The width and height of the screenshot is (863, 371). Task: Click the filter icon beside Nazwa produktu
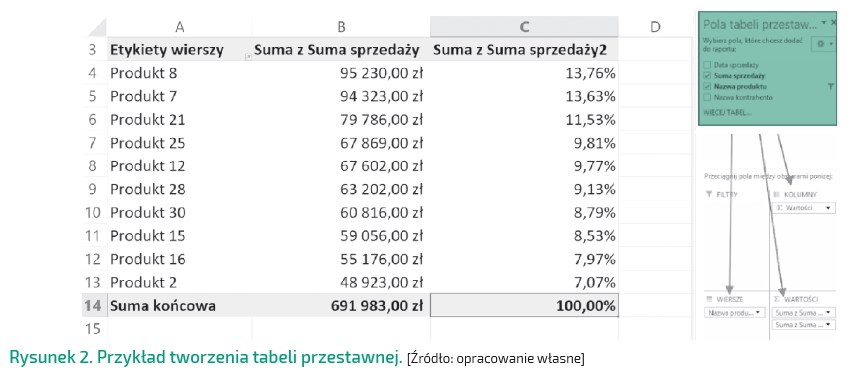830,87
